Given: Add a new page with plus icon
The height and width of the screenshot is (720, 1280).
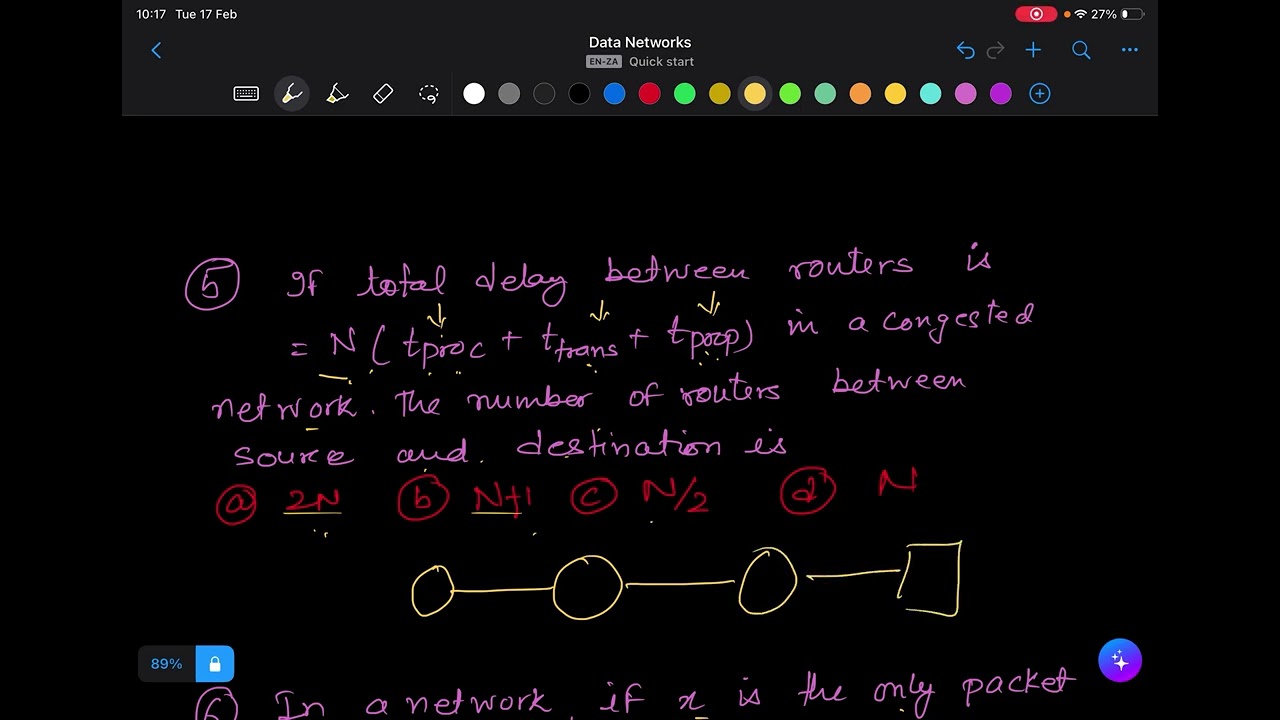Looking at the screenshot, I should [x=1033, y=50].
